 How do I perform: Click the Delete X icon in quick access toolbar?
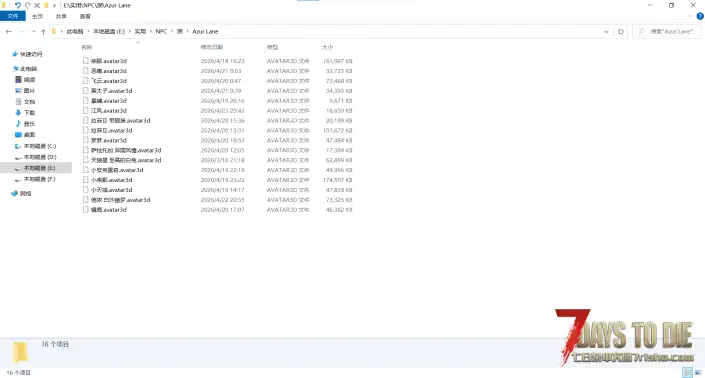click(x=37, y=5)
